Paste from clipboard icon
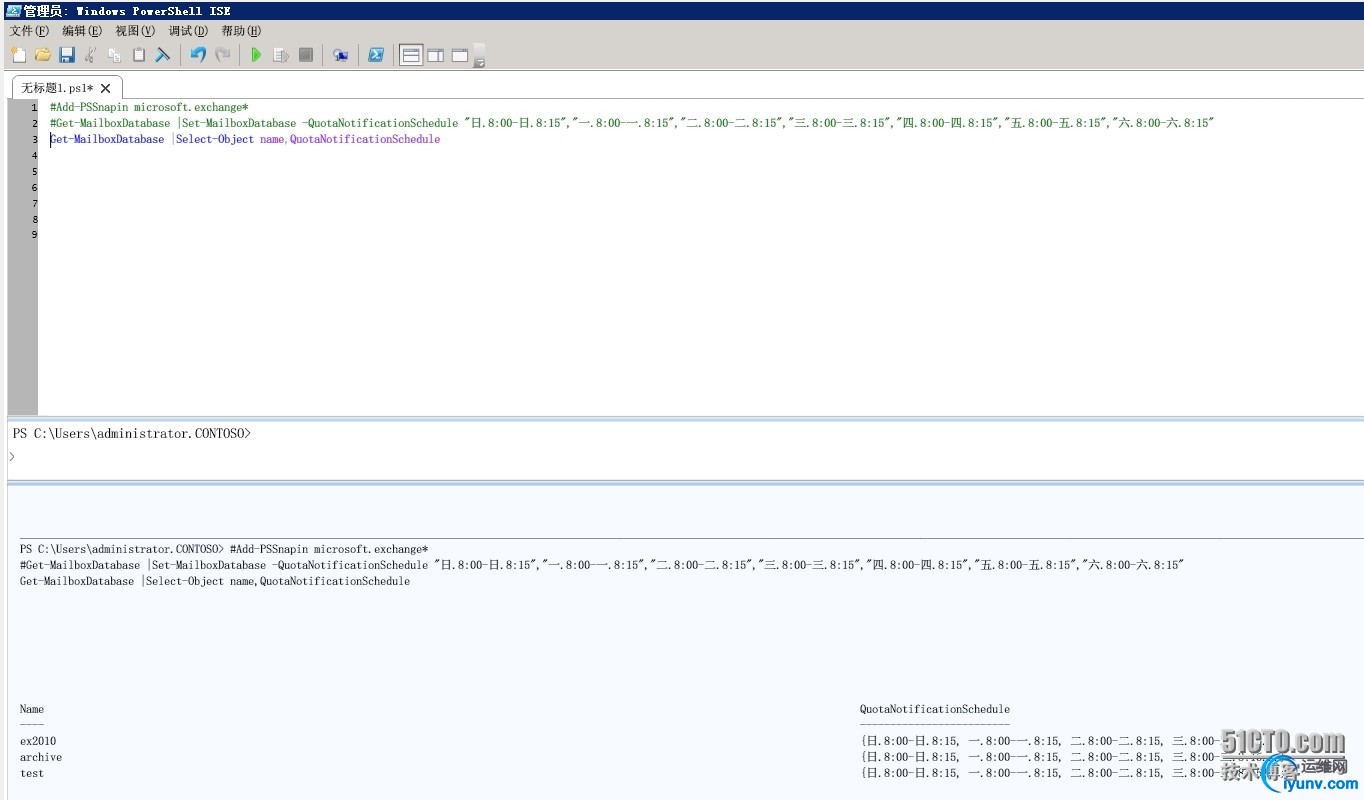The image size is (1364, 800). click(x=139, y=55)
